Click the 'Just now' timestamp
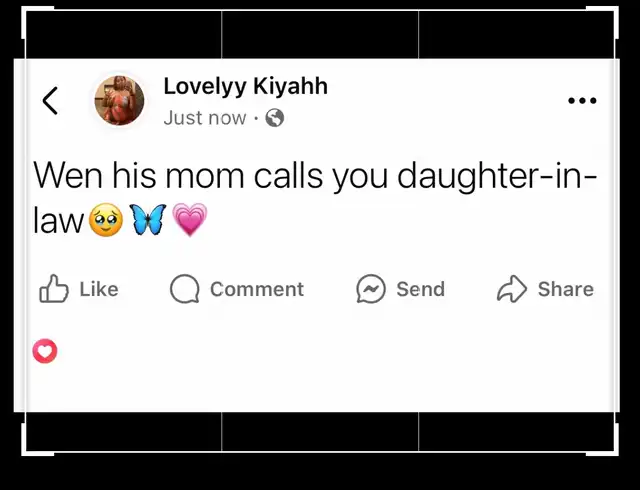 pos(205,118)
